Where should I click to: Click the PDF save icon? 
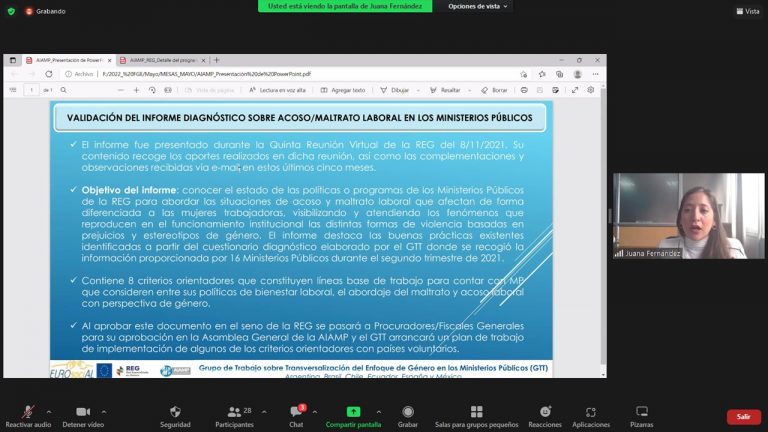(x=540, y=90)
